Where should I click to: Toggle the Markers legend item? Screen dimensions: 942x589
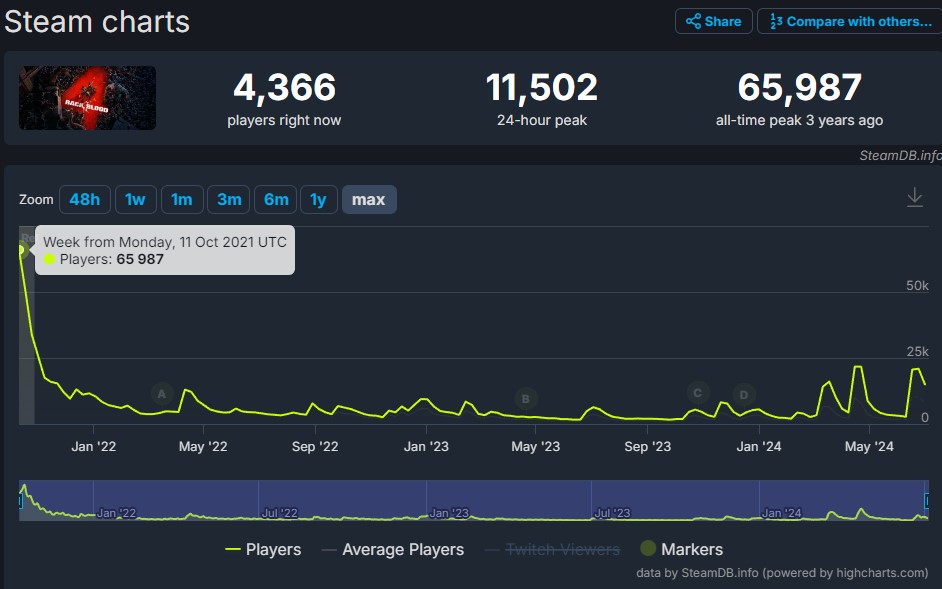point(681,549)
